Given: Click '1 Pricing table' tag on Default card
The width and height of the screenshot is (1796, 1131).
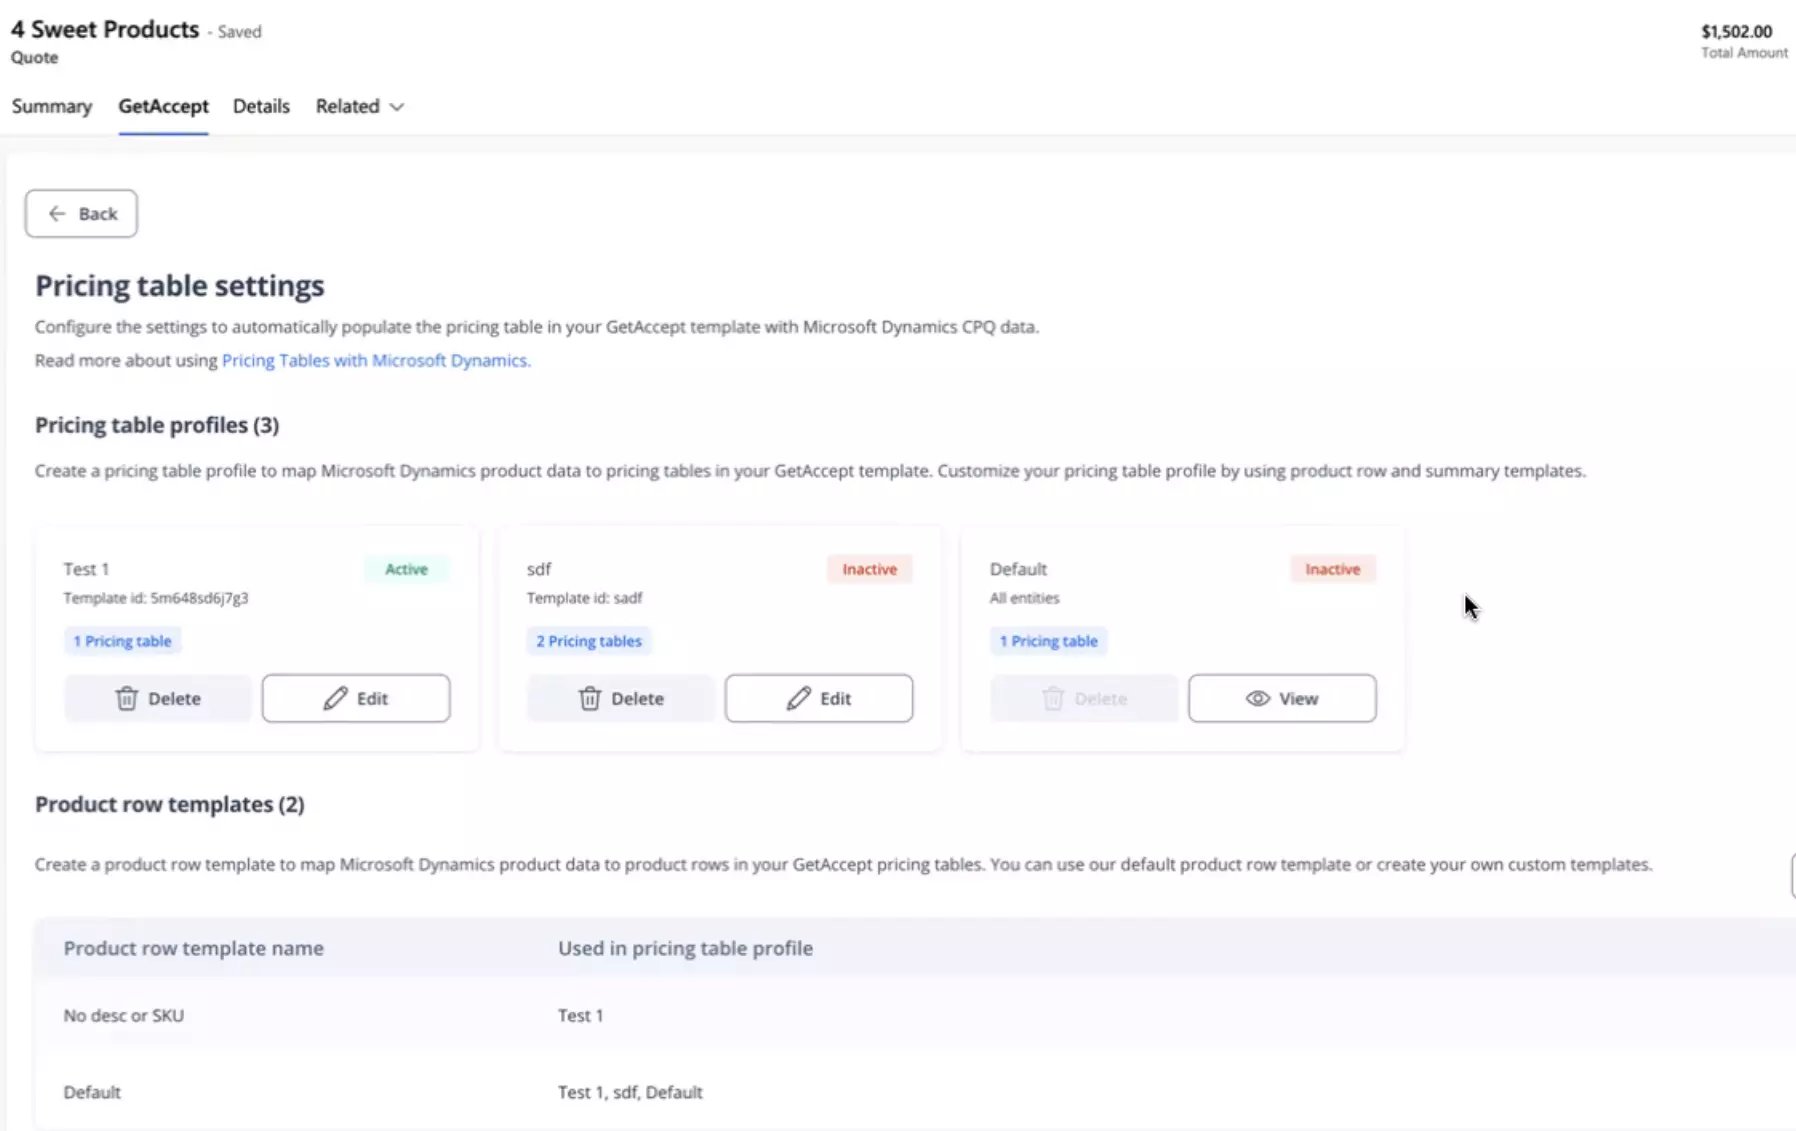Looking at the screenshot, I should click(1048, 641).
